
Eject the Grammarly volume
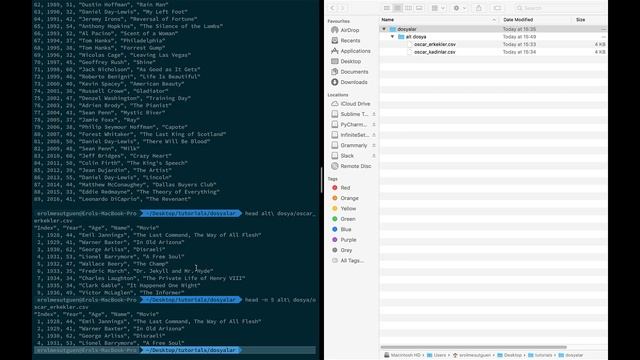coord(374,145)
